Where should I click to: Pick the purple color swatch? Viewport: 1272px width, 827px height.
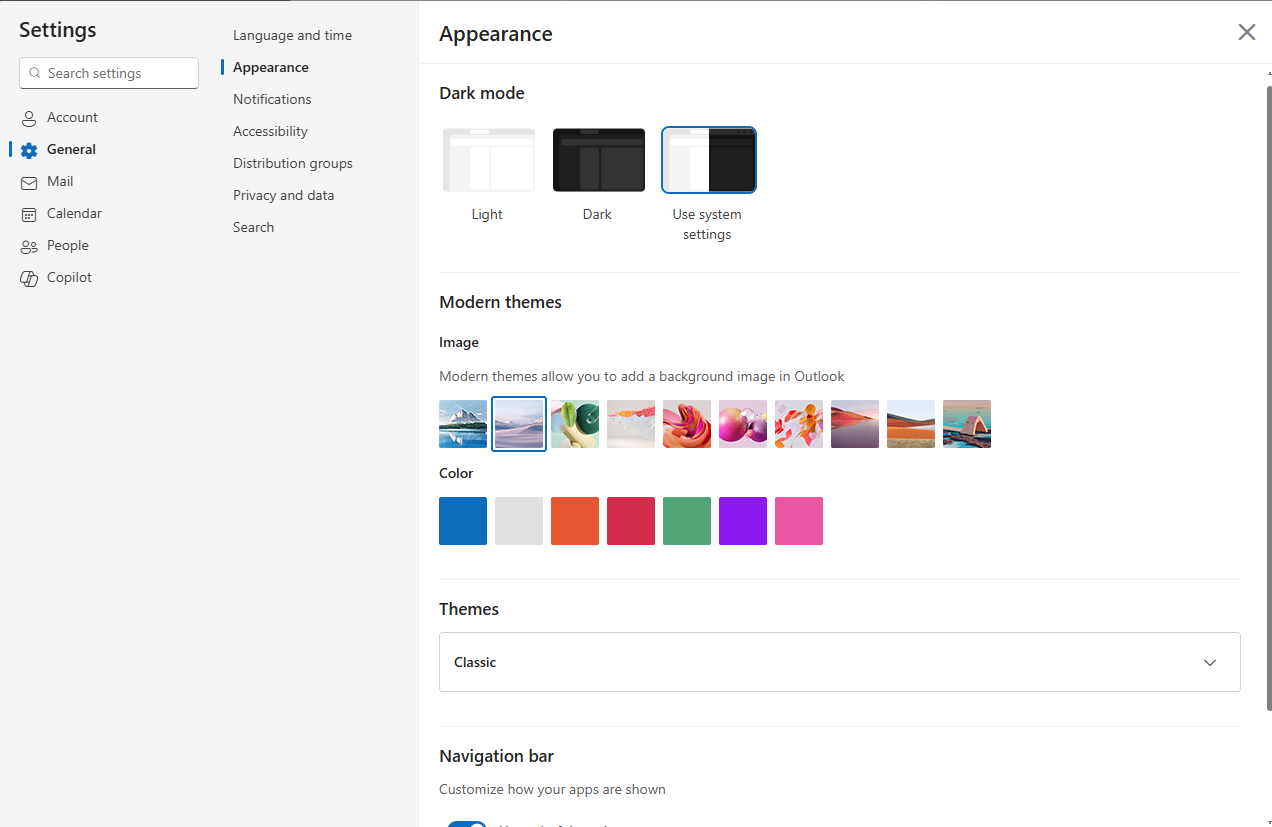[x=742, y=521]
